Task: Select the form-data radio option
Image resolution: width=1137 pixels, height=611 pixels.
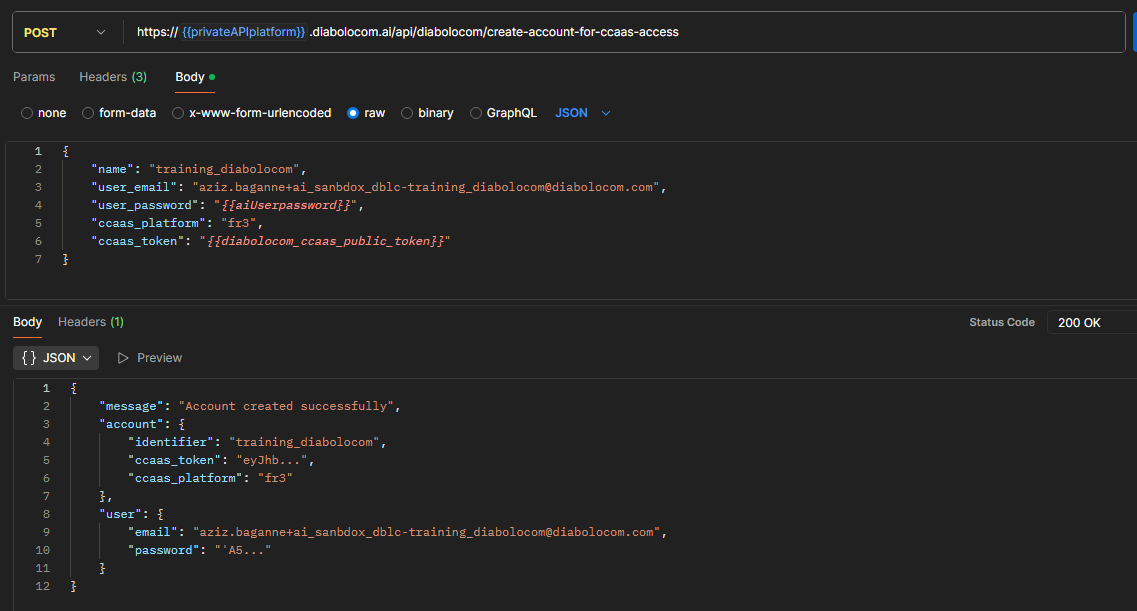Action: point(88,113)
